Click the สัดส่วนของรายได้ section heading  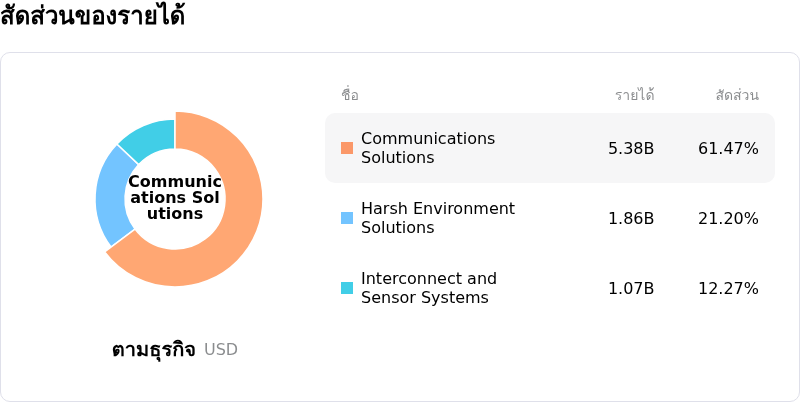point(92,15)
